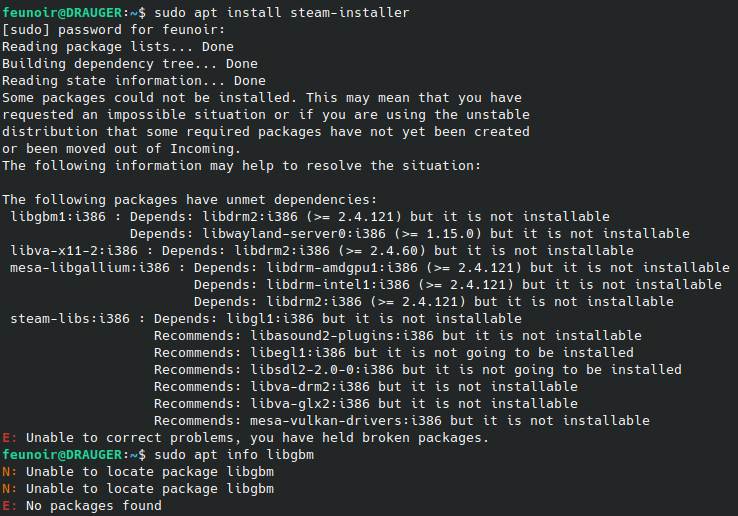The width and height of the screenshot is (738, 516).
Task: Click the 'Reading state information... Done' line
Action: click(x=134, y=81)
